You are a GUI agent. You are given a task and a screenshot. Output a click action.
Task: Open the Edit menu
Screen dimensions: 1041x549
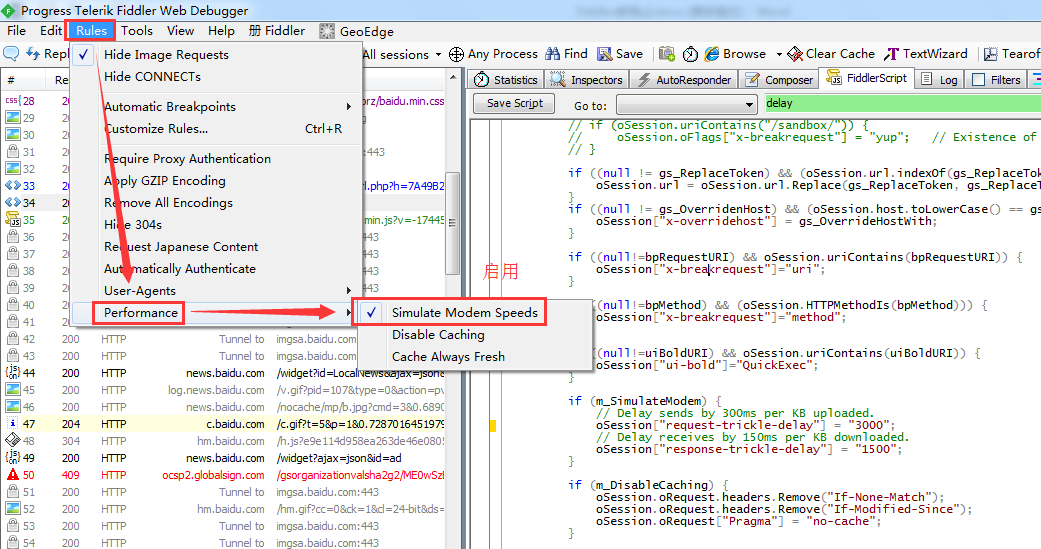click(50, 31)
